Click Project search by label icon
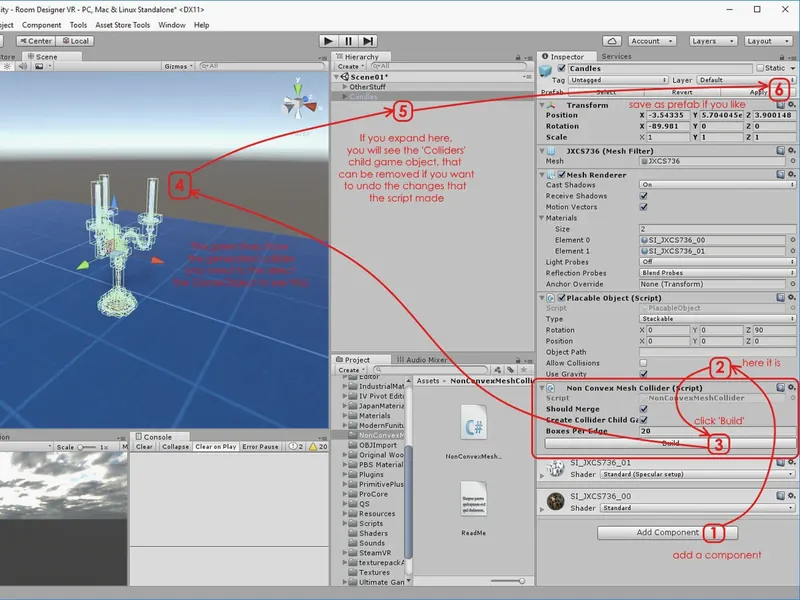 point(510,370)
